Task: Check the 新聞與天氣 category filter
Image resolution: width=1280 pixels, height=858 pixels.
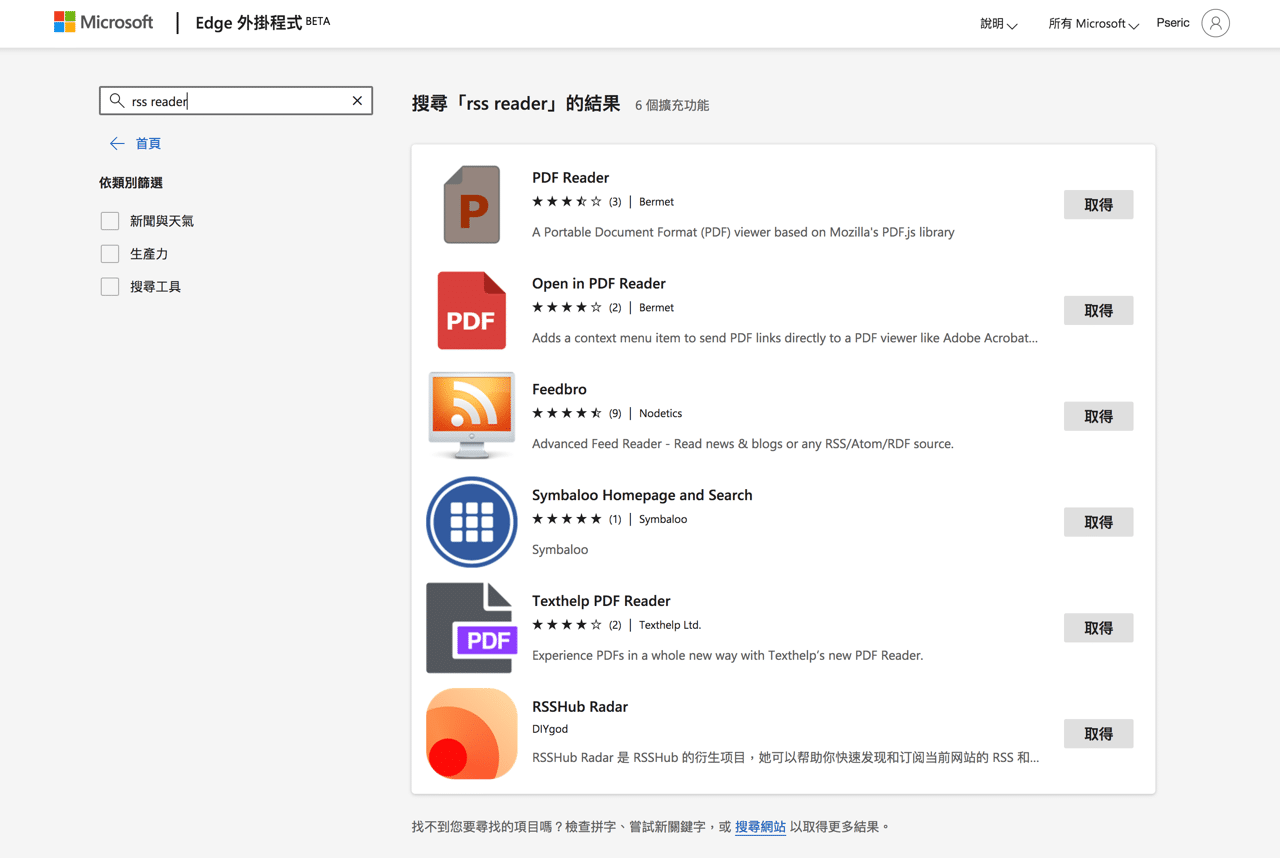Action: [x=110, y=221]
